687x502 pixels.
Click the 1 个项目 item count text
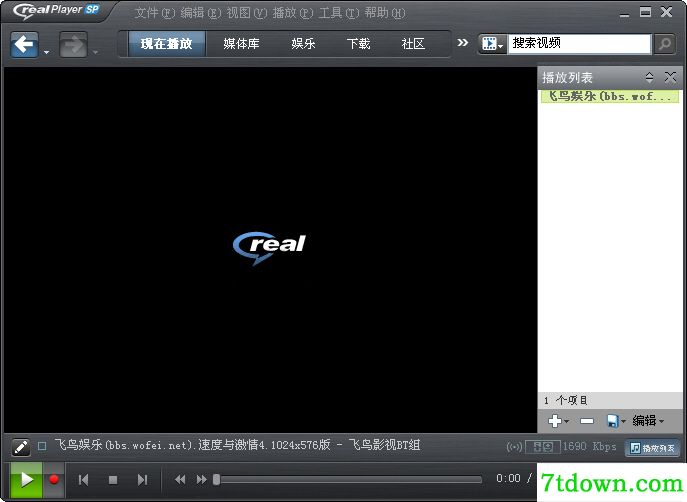tap(566, 400)
